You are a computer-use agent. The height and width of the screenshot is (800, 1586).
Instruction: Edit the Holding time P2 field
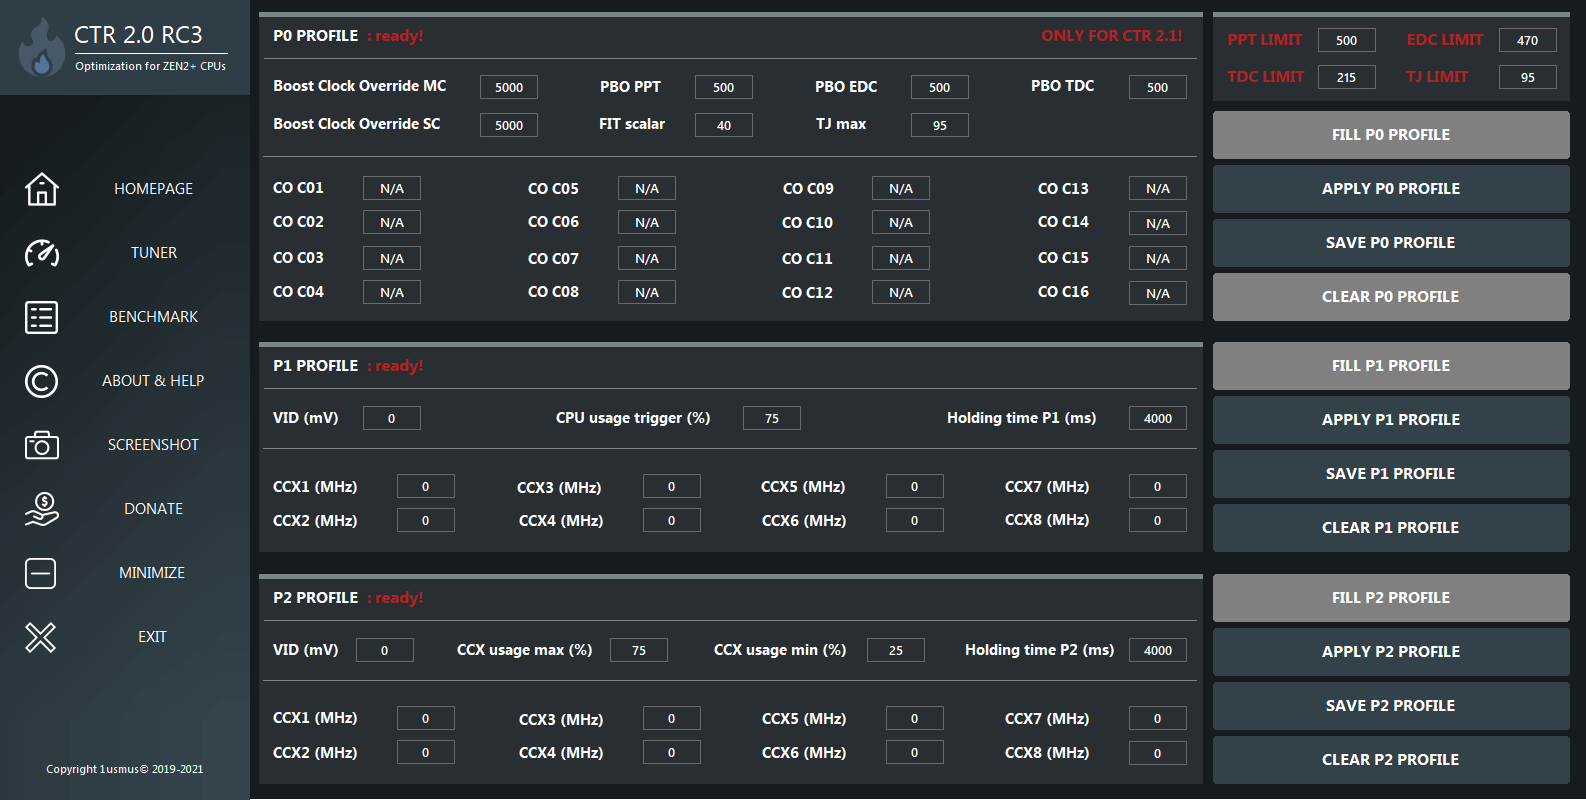point(1157,651)
